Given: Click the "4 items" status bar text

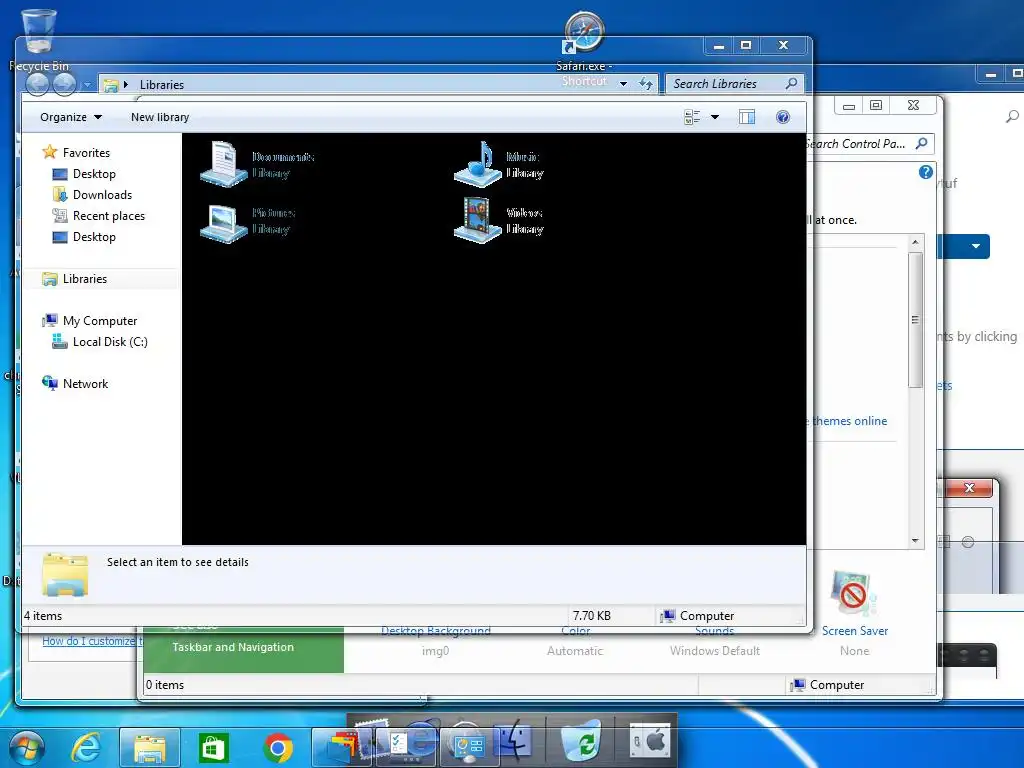Looking at the screenshot, I should (43, 616).
